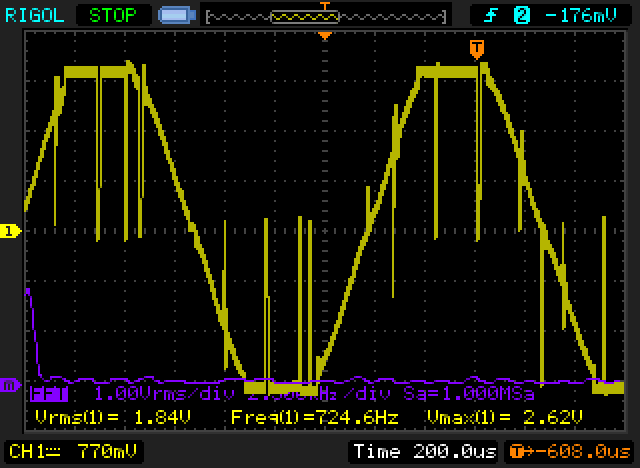Click the orange trigger position T marker
Screen dimensions: 640x468
click(x=477, y=49)
